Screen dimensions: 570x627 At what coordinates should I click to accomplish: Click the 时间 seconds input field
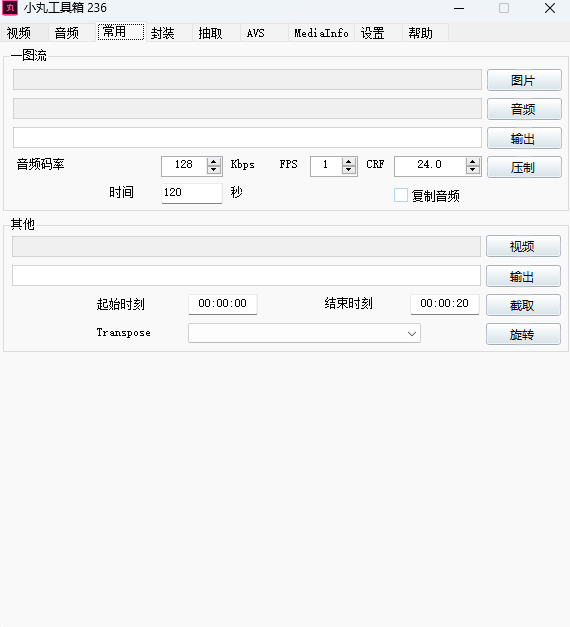[x=192, y=193]
